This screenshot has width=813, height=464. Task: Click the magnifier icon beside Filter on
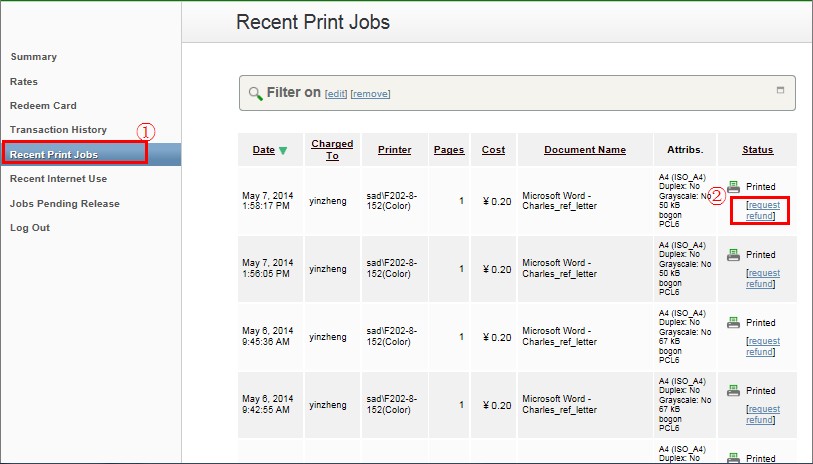tap(255, 93)
